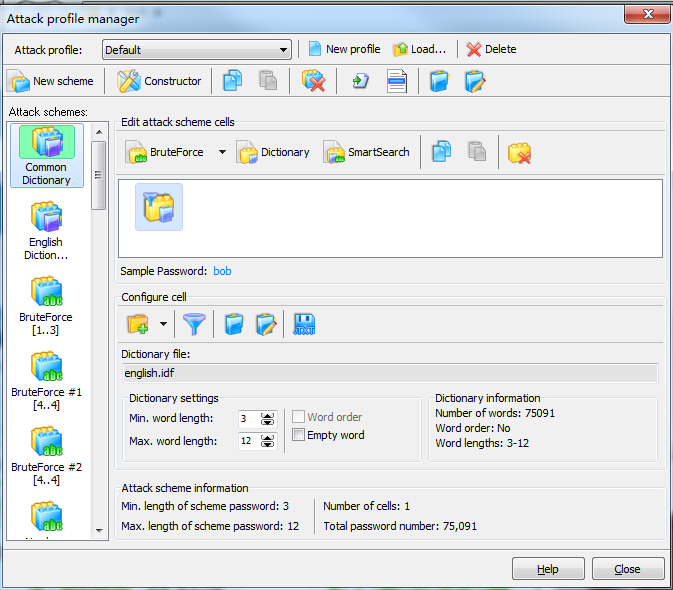Click the TXT floppy disk export icon
The height and width of the screenshot is (590, 673).
tap(303, 324)
